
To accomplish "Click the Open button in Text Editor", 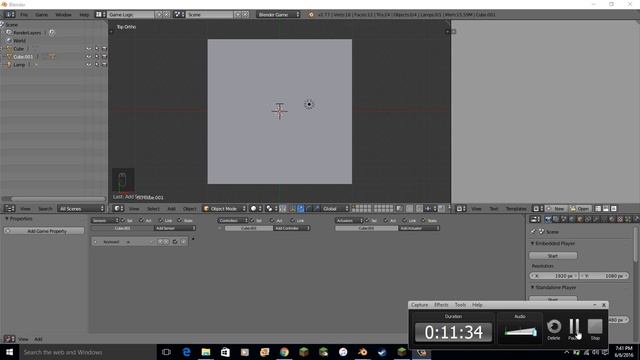I will click(x=580, y=209).
